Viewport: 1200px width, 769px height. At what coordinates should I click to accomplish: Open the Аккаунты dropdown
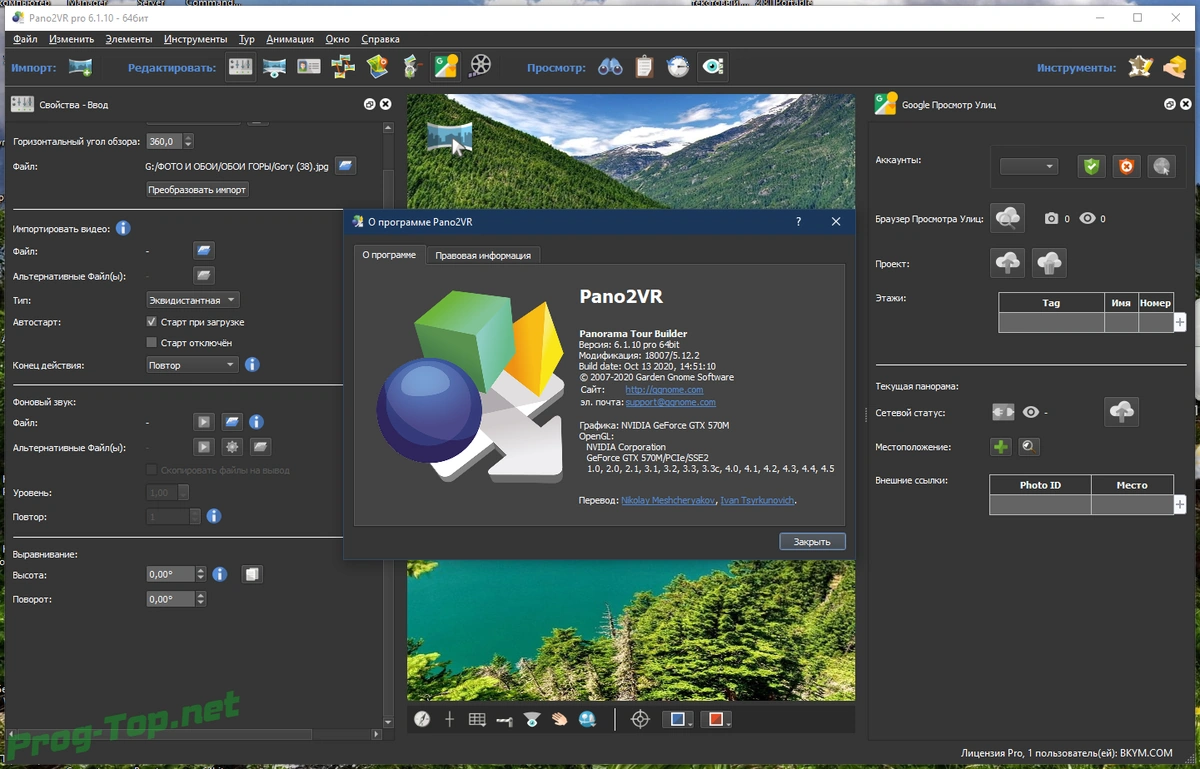[1029, 167]
